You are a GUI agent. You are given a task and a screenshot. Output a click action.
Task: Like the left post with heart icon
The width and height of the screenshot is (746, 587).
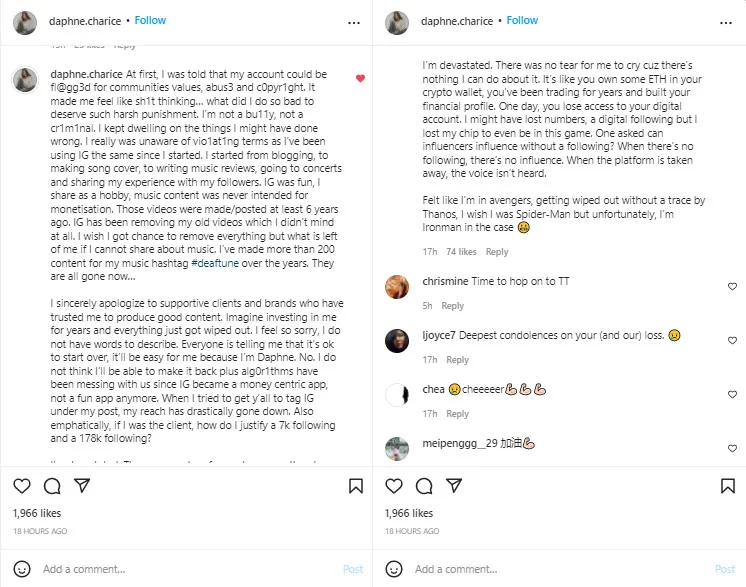[x=22, y=486]
